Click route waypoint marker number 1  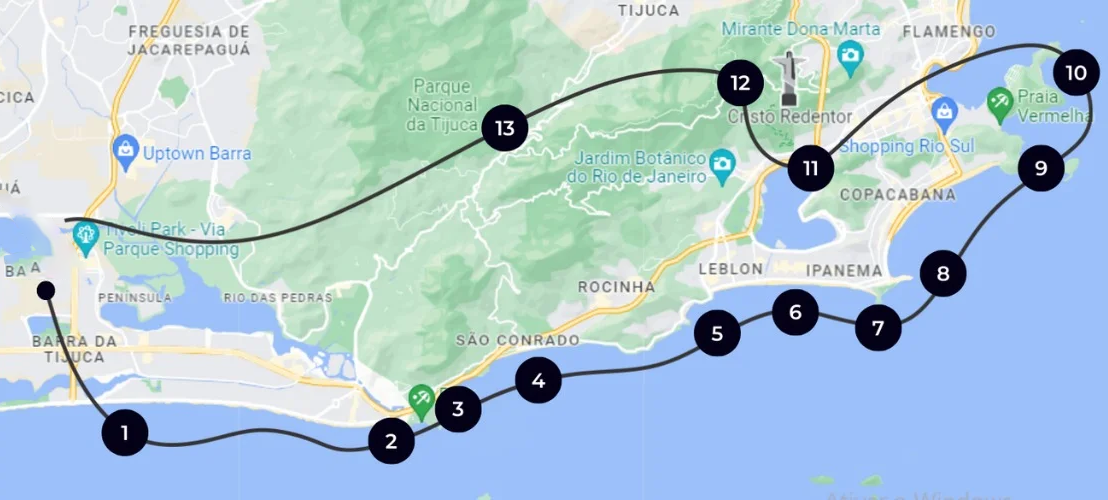(125, 432)
